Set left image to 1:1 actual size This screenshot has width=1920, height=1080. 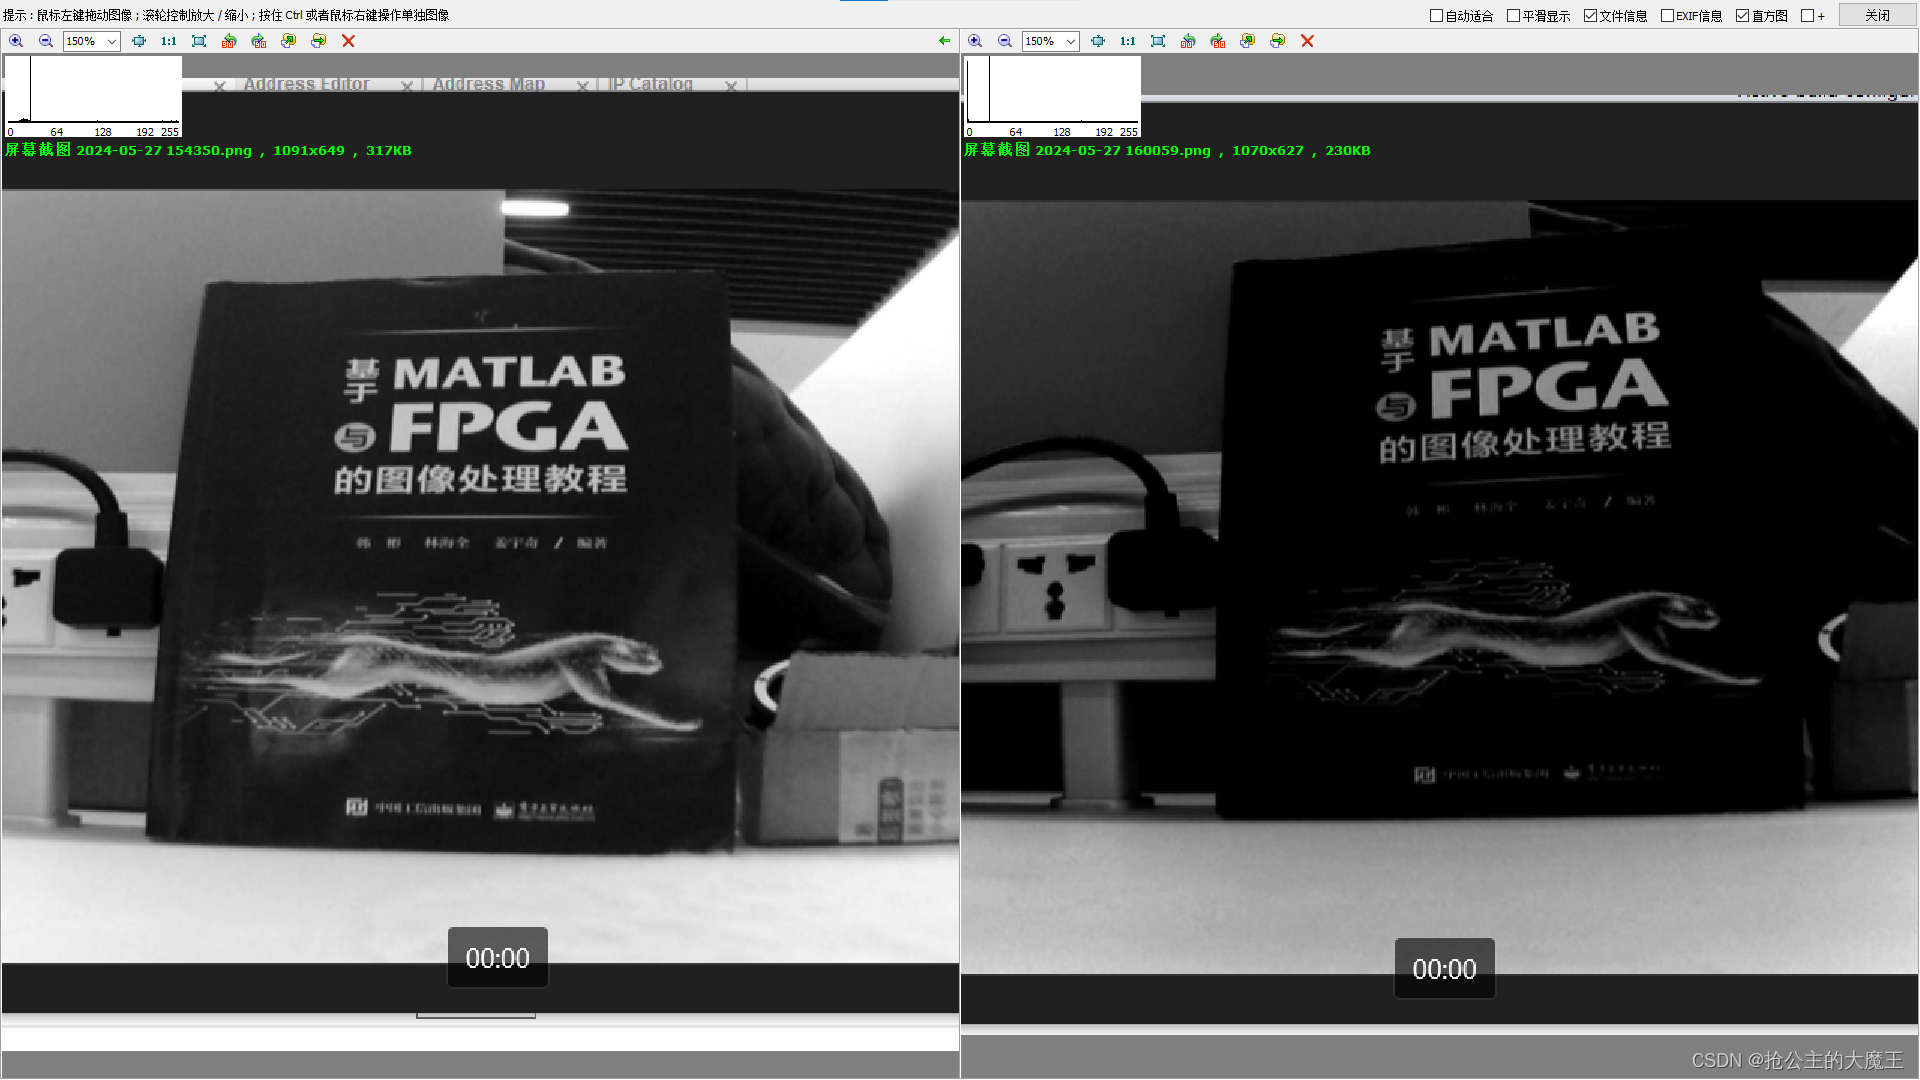(168, 41)
